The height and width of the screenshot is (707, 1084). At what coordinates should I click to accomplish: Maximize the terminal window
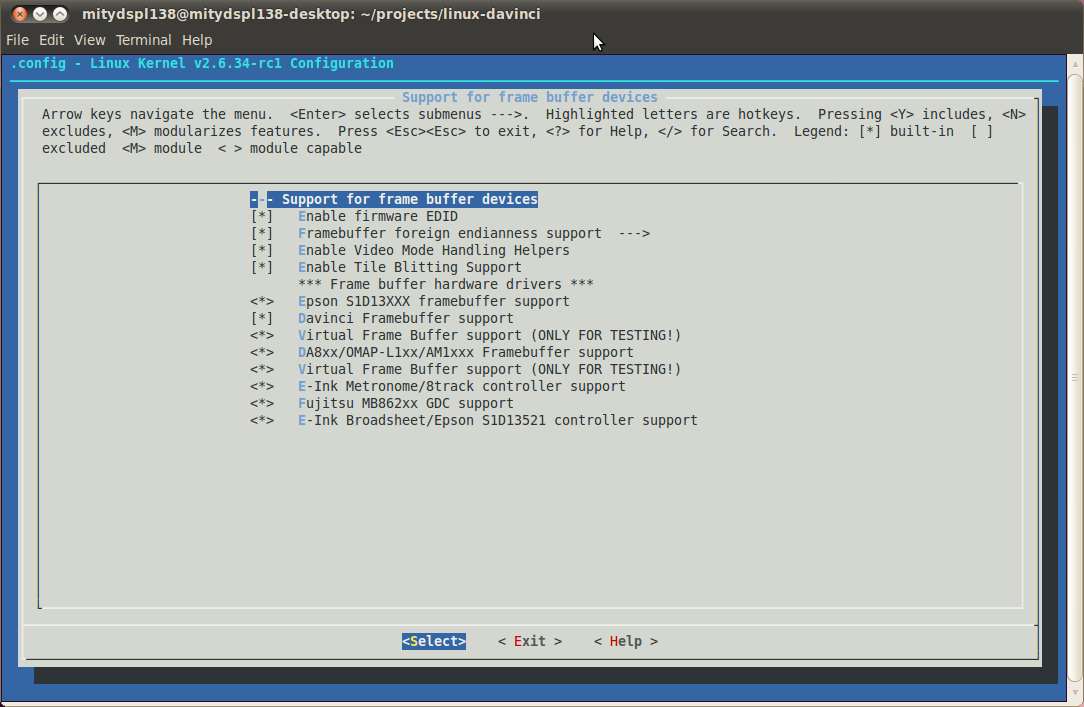point(60,14)
